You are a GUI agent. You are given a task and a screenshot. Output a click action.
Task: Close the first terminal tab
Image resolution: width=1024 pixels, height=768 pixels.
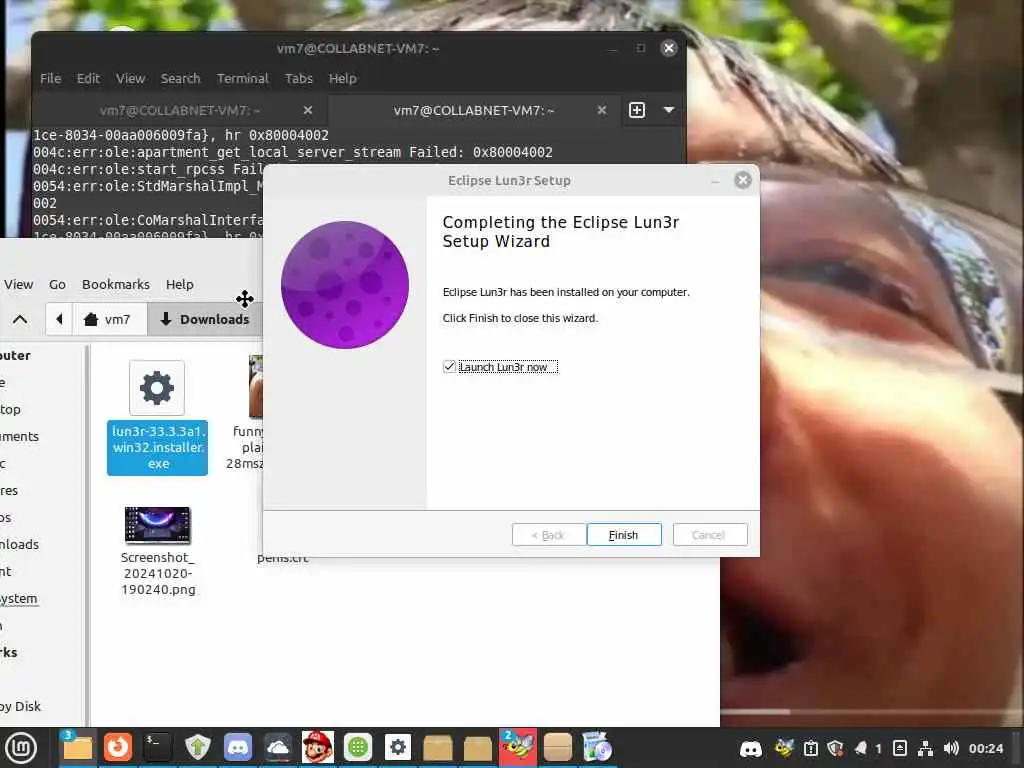(x=308, y=110)
